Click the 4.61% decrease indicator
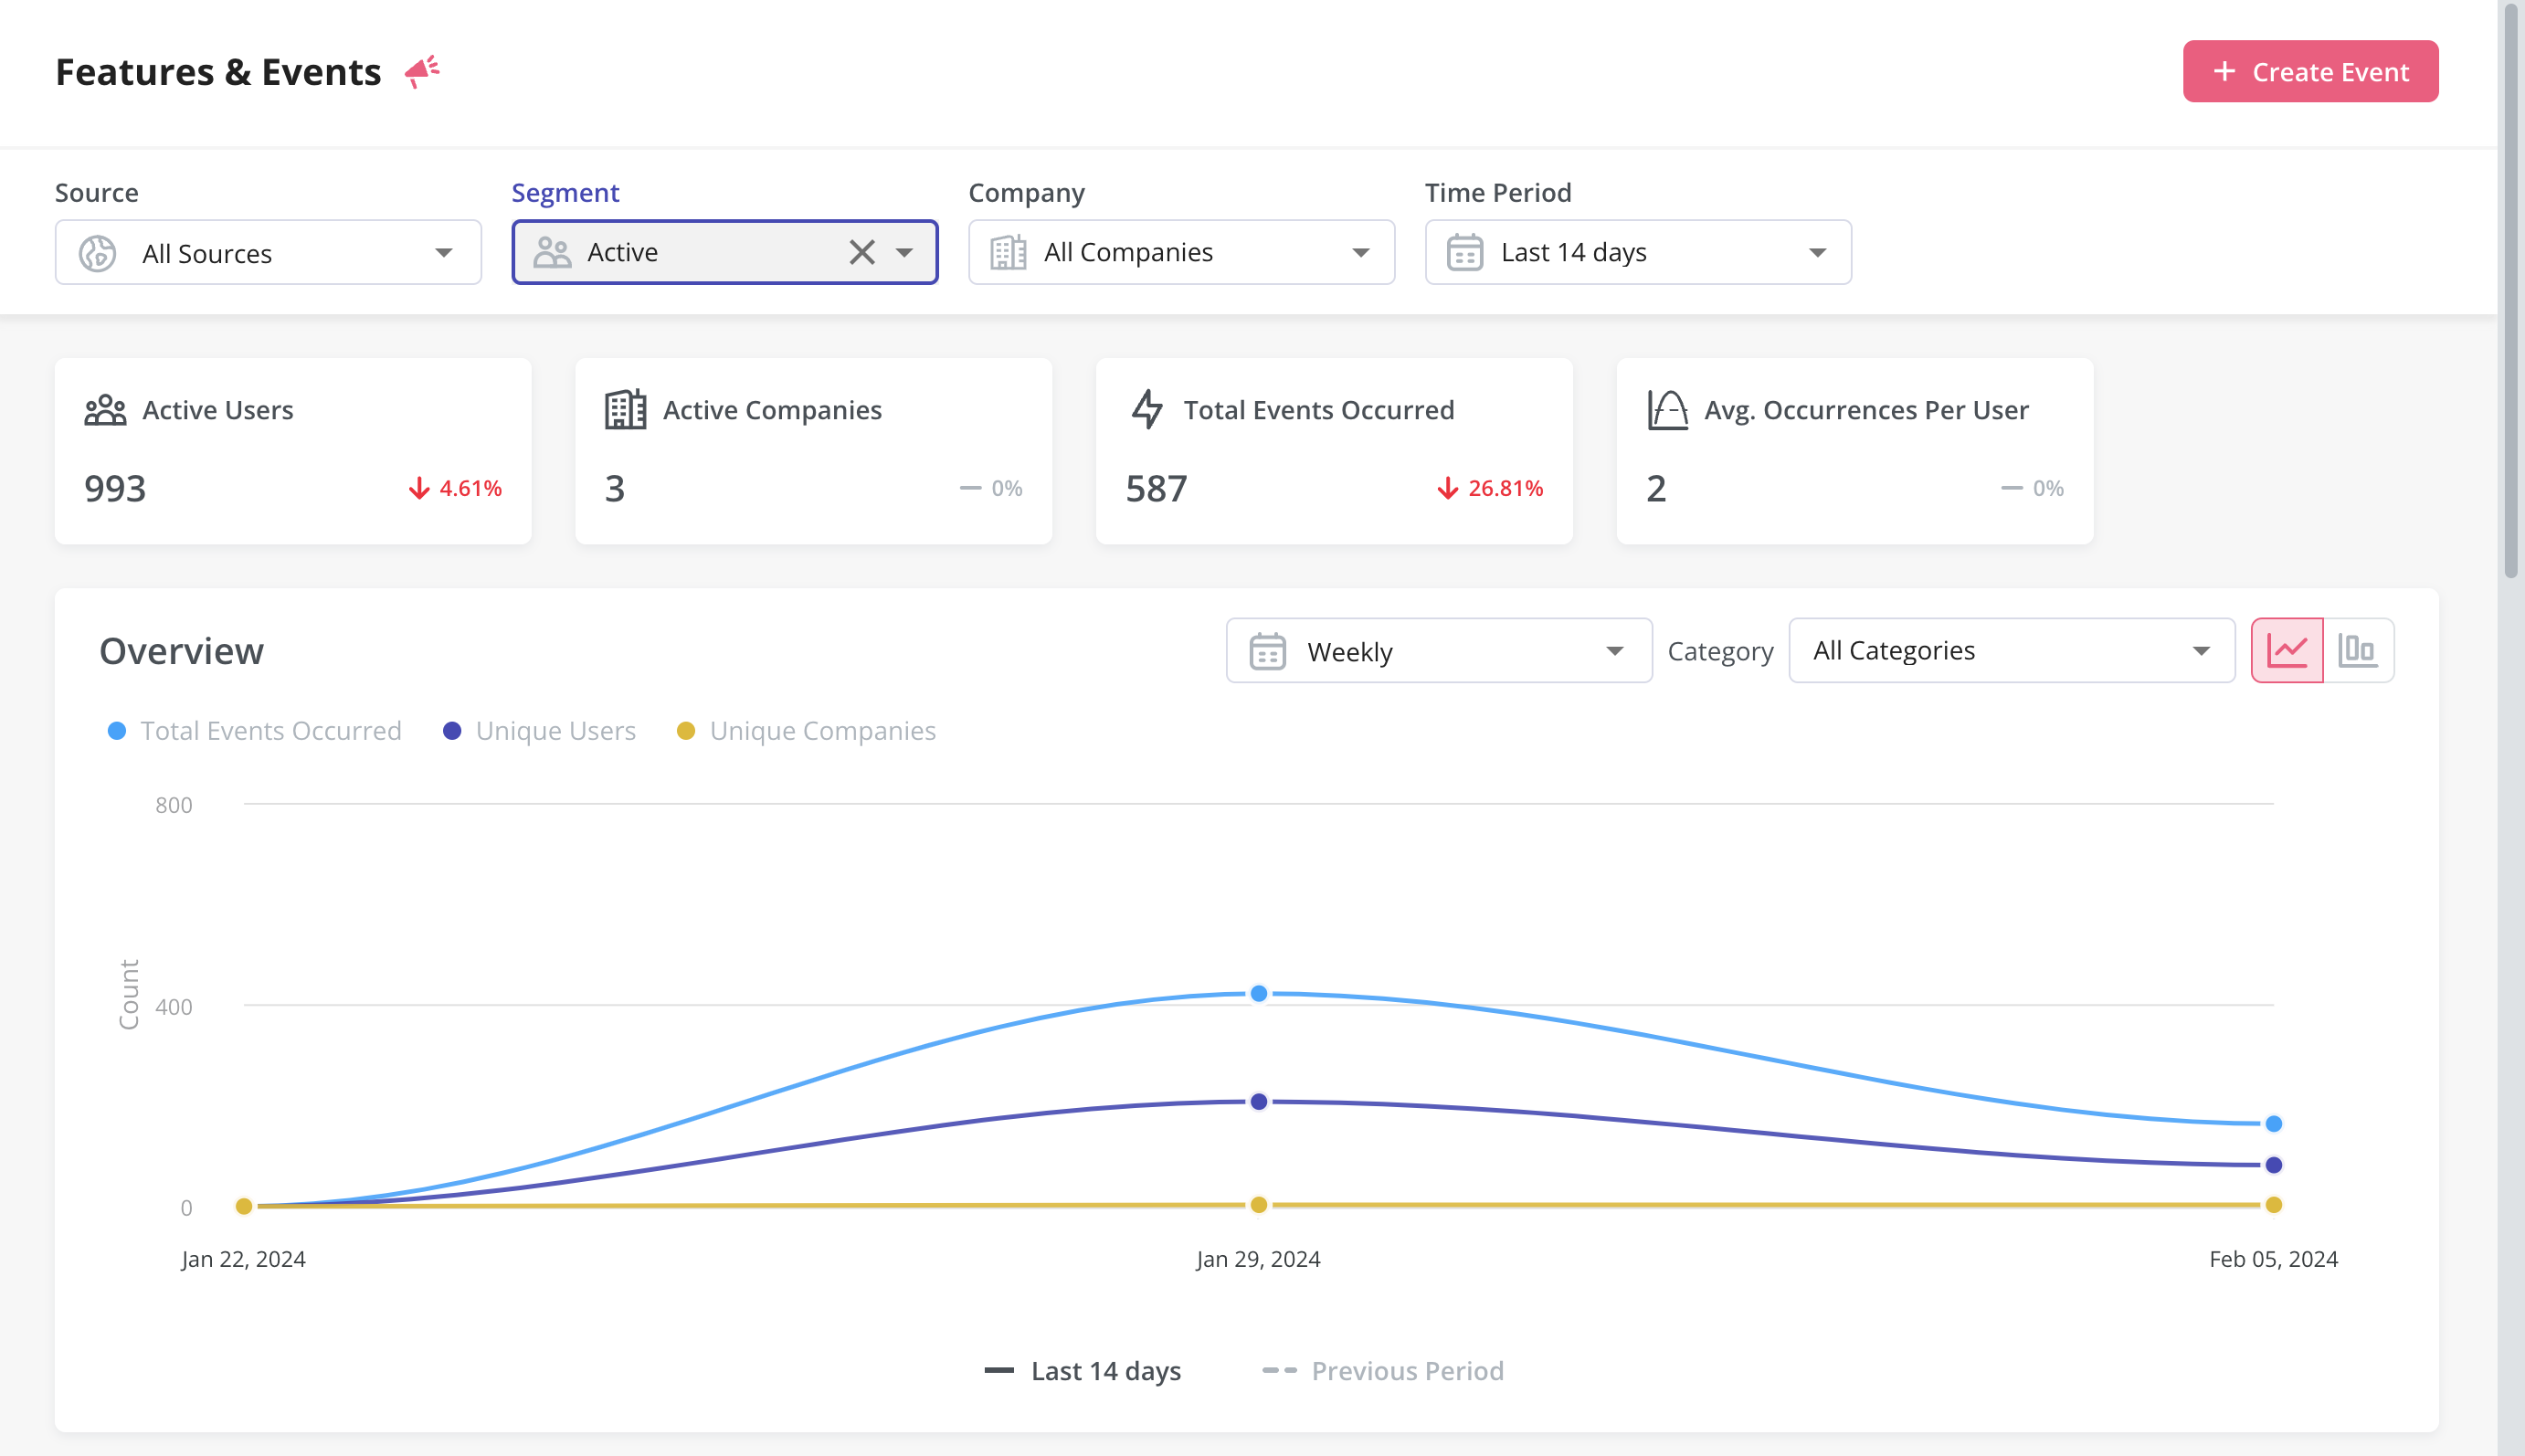 click(456, 488)
